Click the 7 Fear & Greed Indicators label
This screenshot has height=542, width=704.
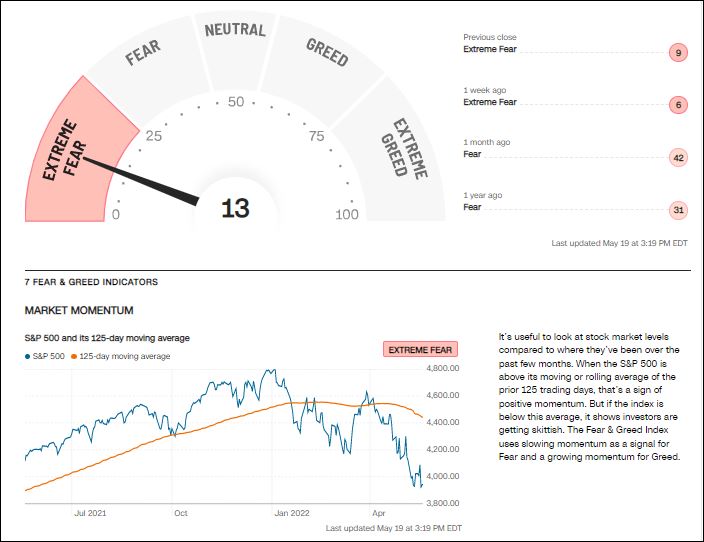91,282
